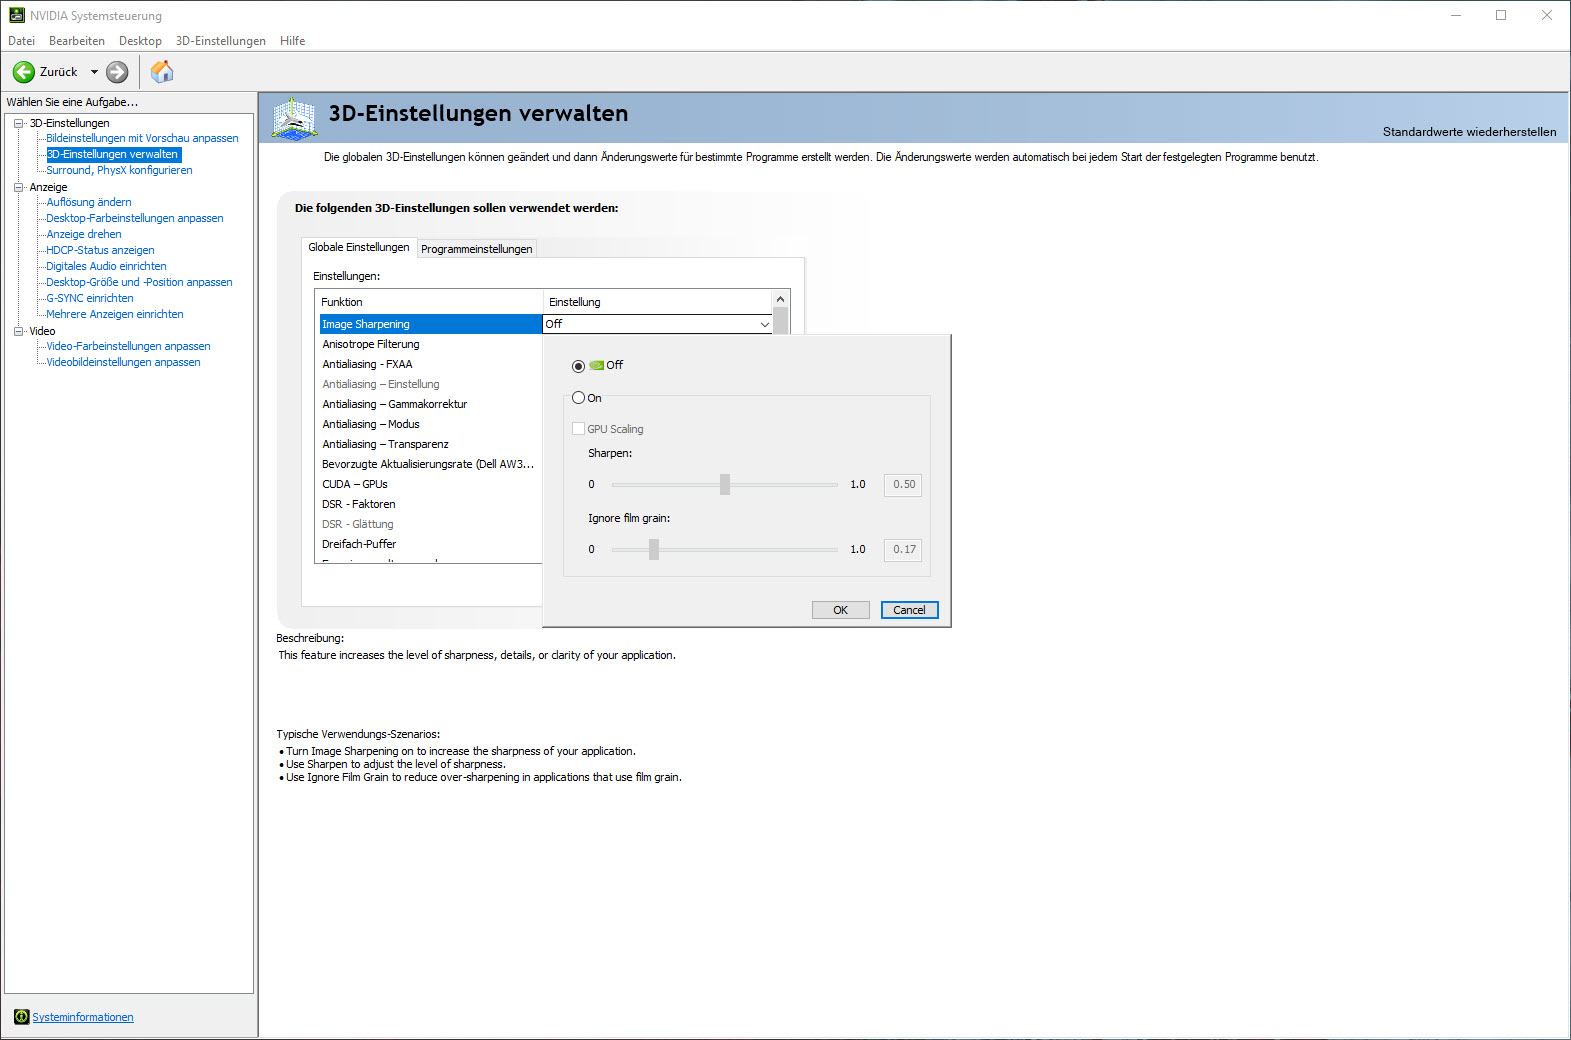Select the CUDA – GPUs row
Viewport: 1571px width, 1040px height.
(430, 484)
